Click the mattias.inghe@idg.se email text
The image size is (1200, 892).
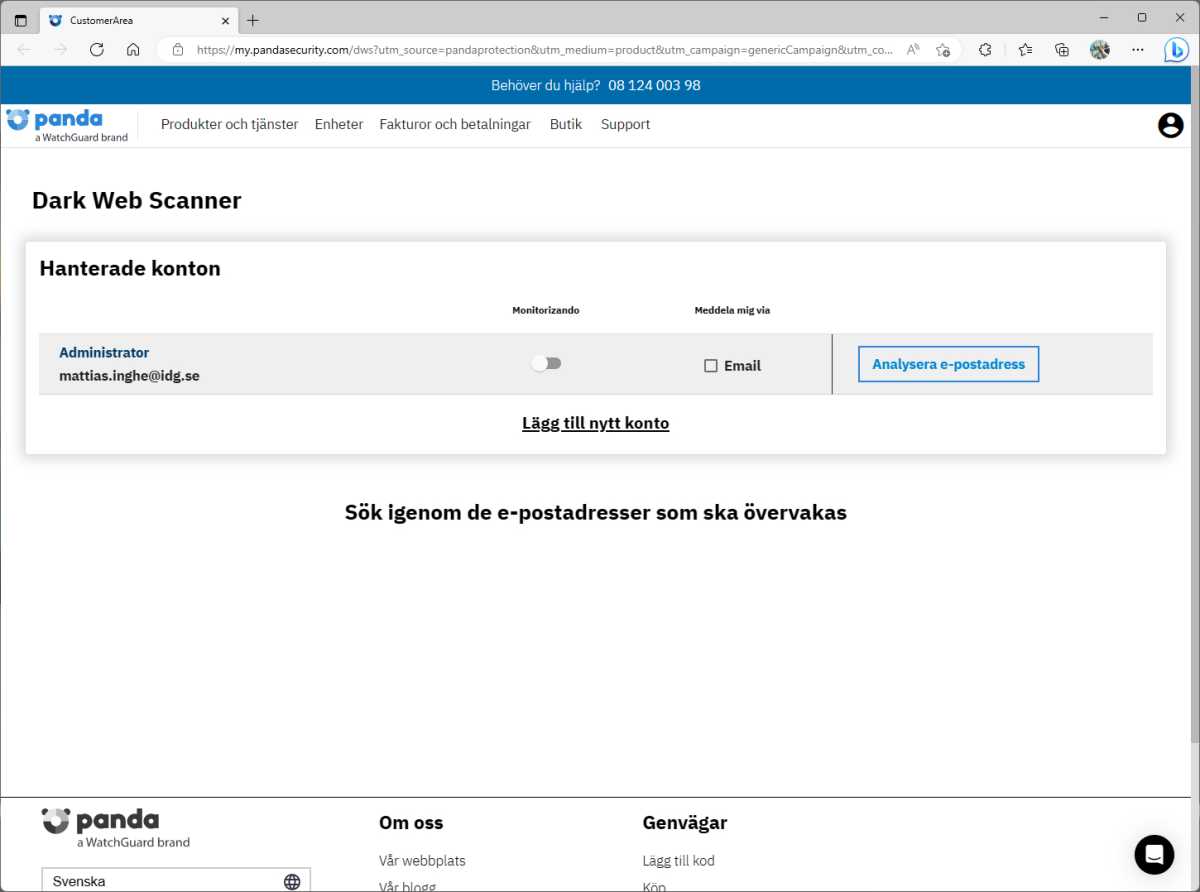129,376
